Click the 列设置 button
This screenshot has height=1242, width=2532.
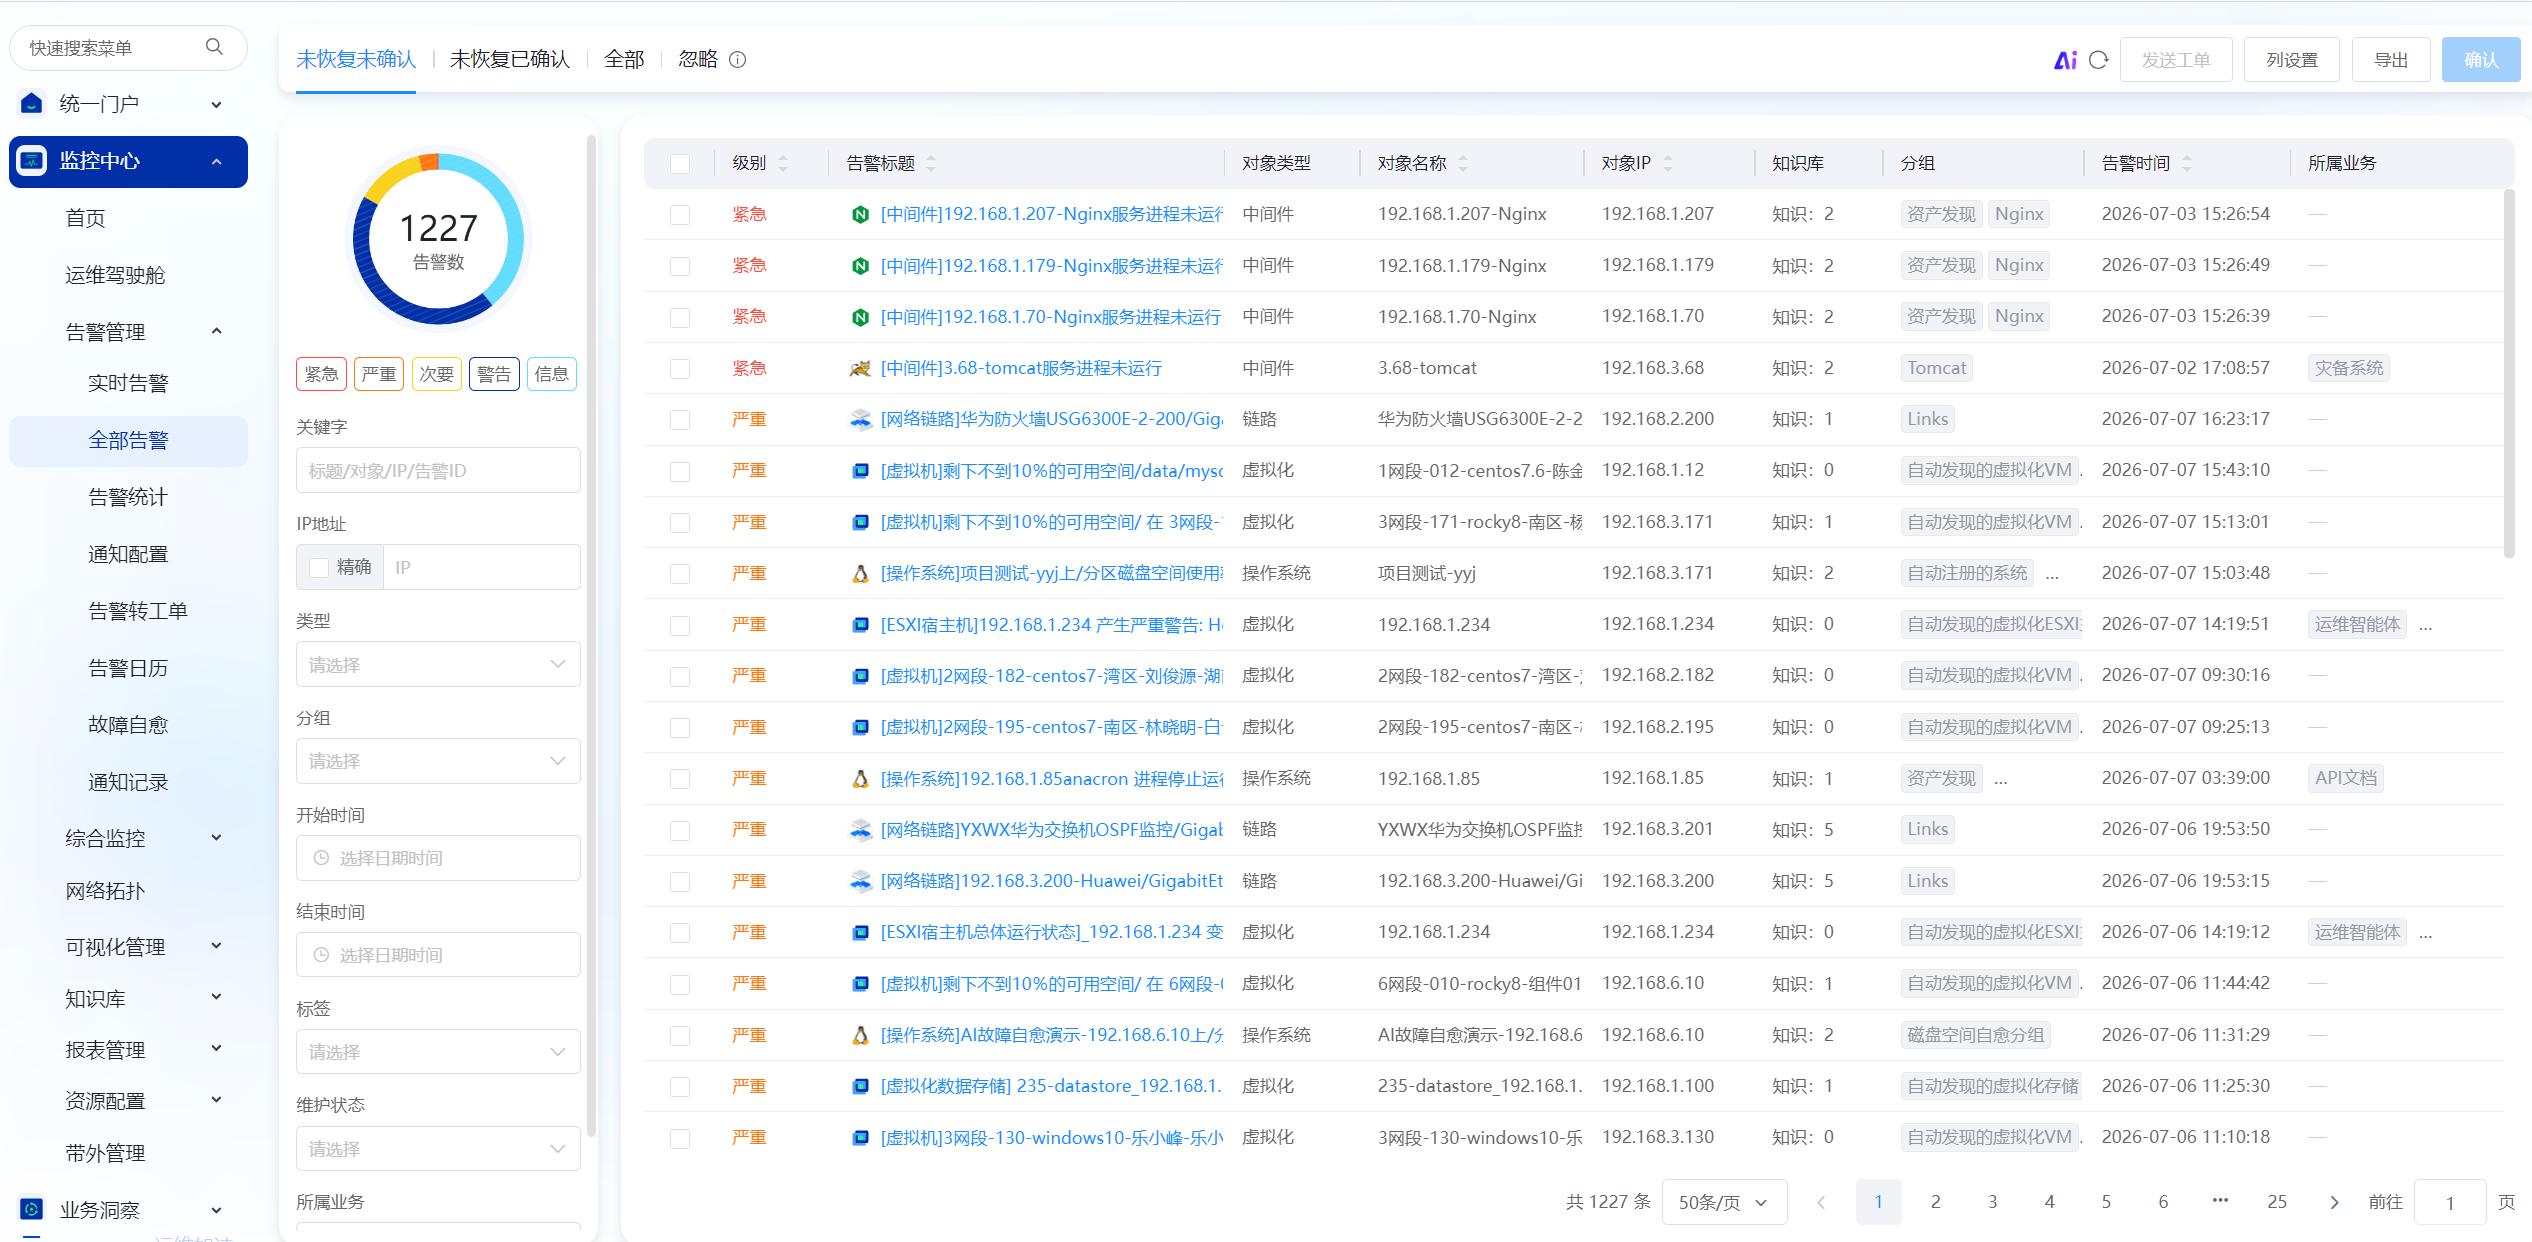point(2291,60)
